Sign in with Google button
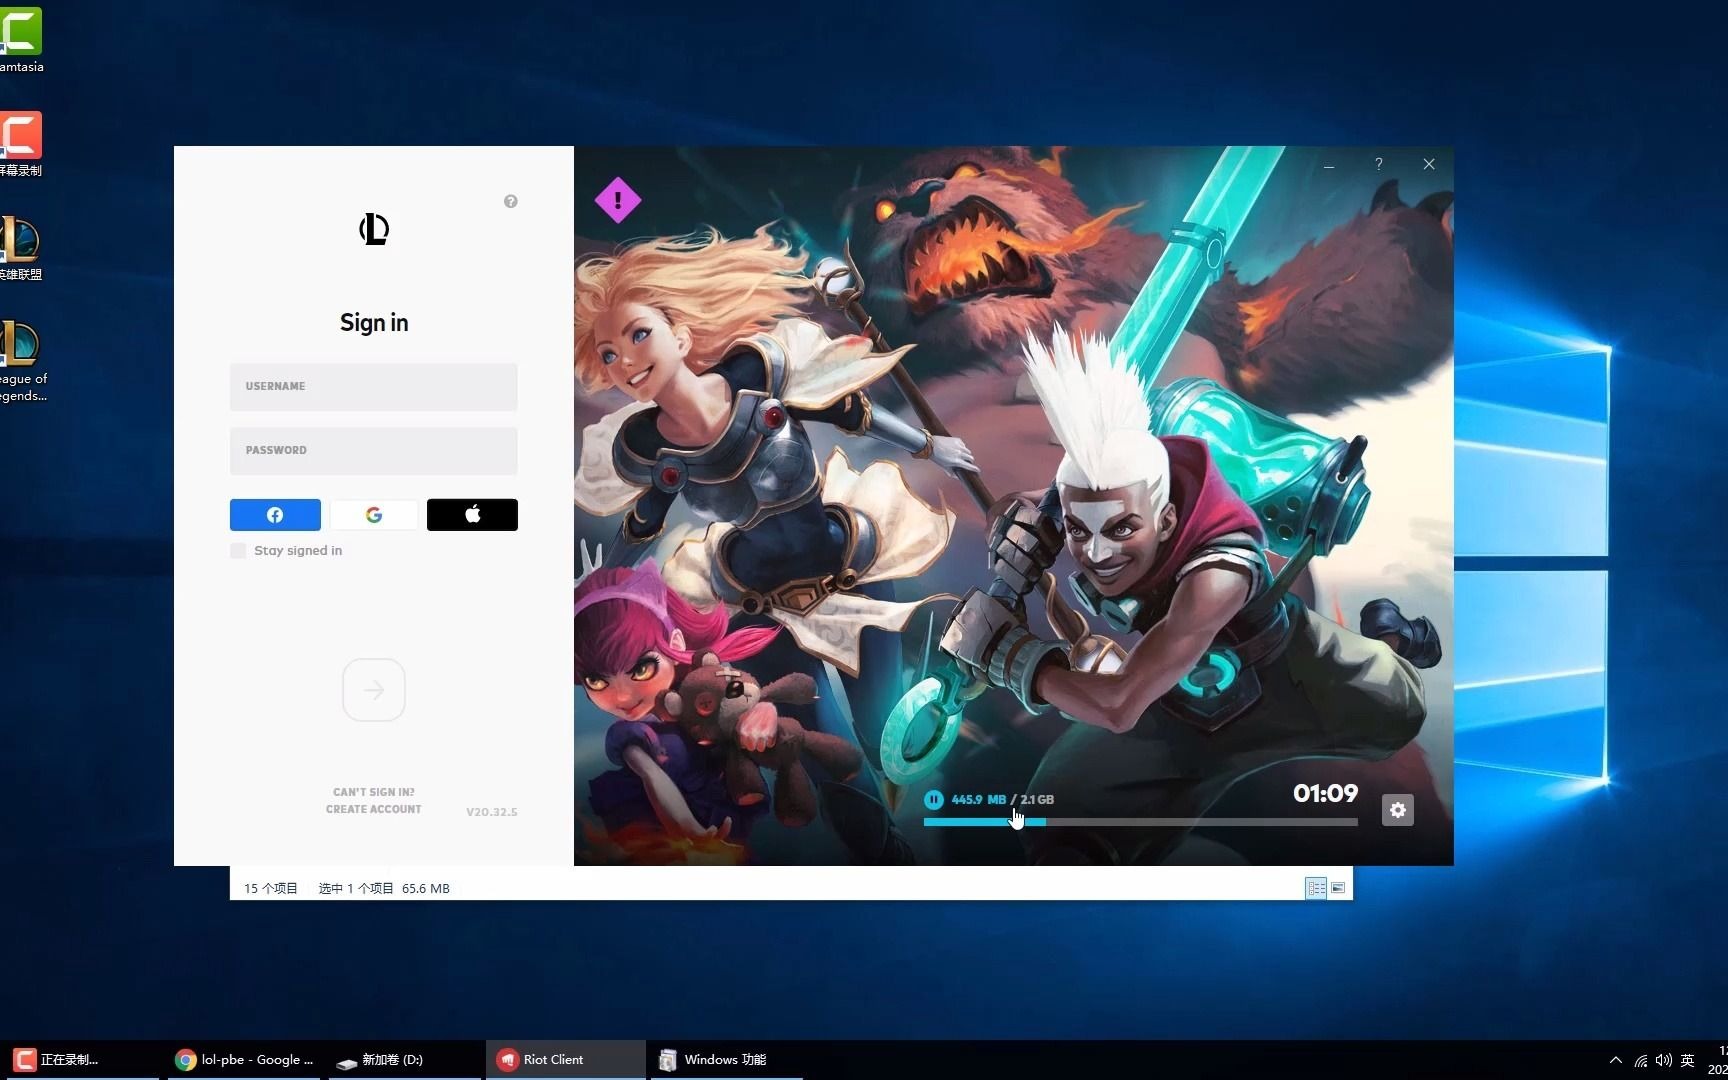This screenshot has height=1080, width=1728. click(x=374, y=515)
